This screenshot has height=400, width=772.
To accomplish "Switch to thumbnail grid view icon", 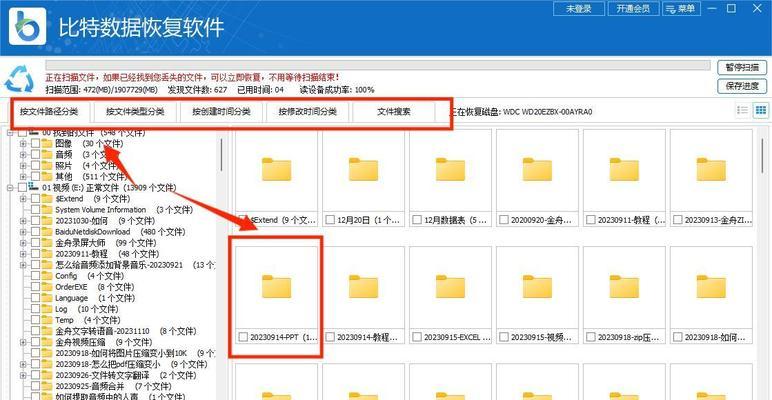I will point(761,110).
